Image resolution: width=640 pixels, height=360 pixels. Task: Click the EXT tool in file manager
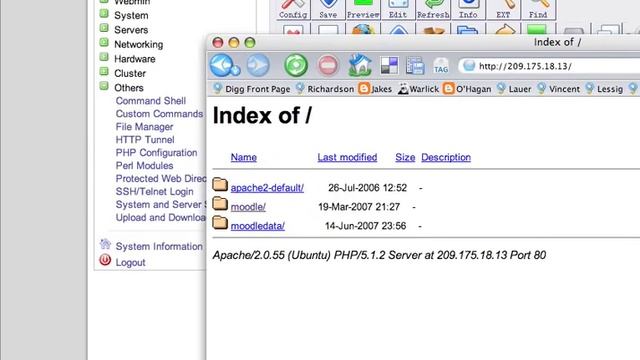[503, 9]
